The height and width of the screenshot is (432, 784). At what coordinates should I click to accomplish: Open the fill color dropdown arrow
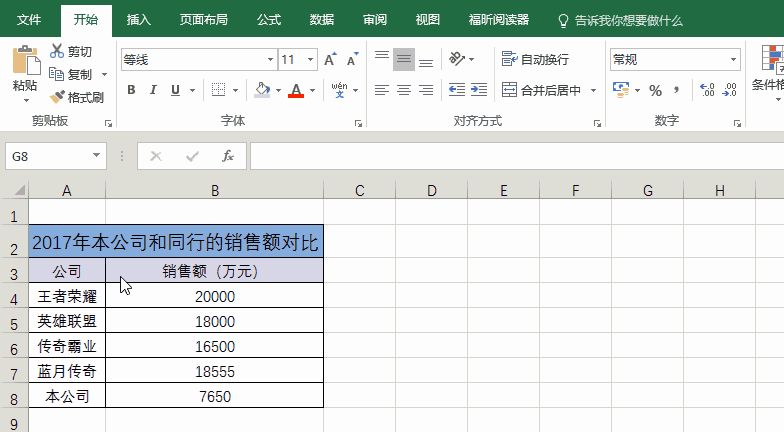coord(278,90)
